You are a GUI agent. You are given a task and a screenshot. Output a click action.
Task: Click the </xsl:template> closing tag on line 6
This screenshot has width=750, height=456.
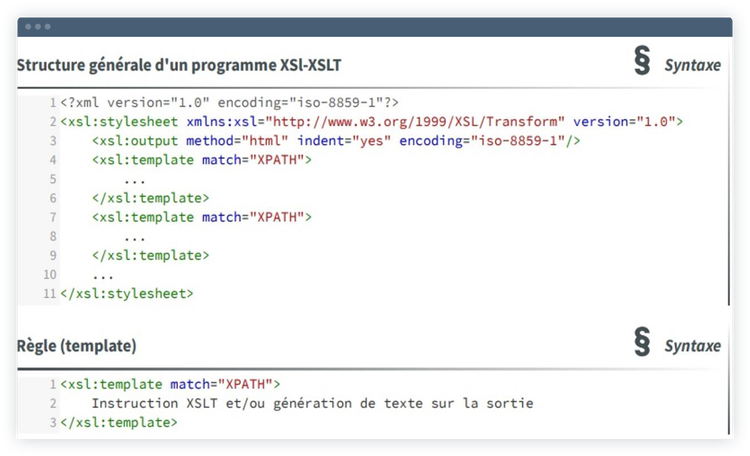pyautogui.click(x=150, y=198)
